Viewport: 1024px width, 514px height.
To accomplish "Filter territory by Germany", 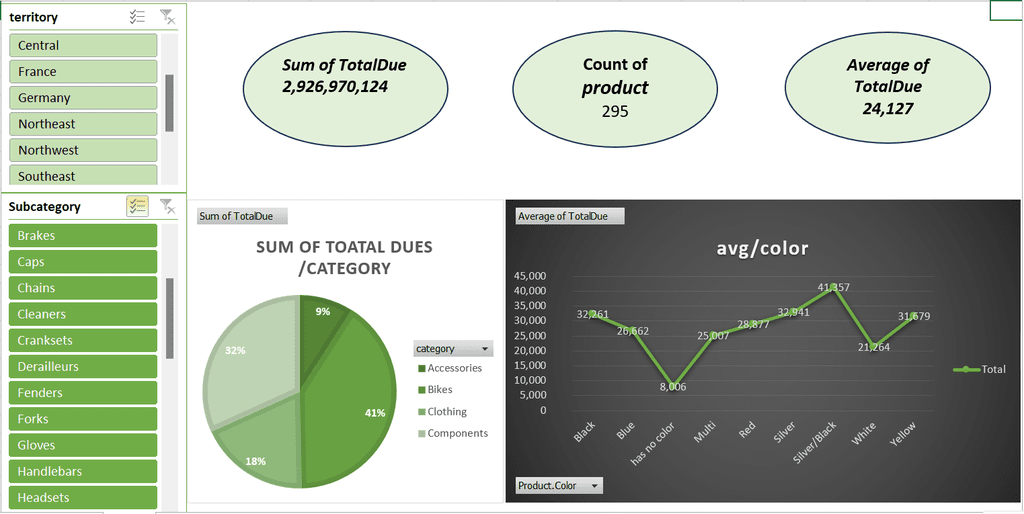I will pos(83,98).
